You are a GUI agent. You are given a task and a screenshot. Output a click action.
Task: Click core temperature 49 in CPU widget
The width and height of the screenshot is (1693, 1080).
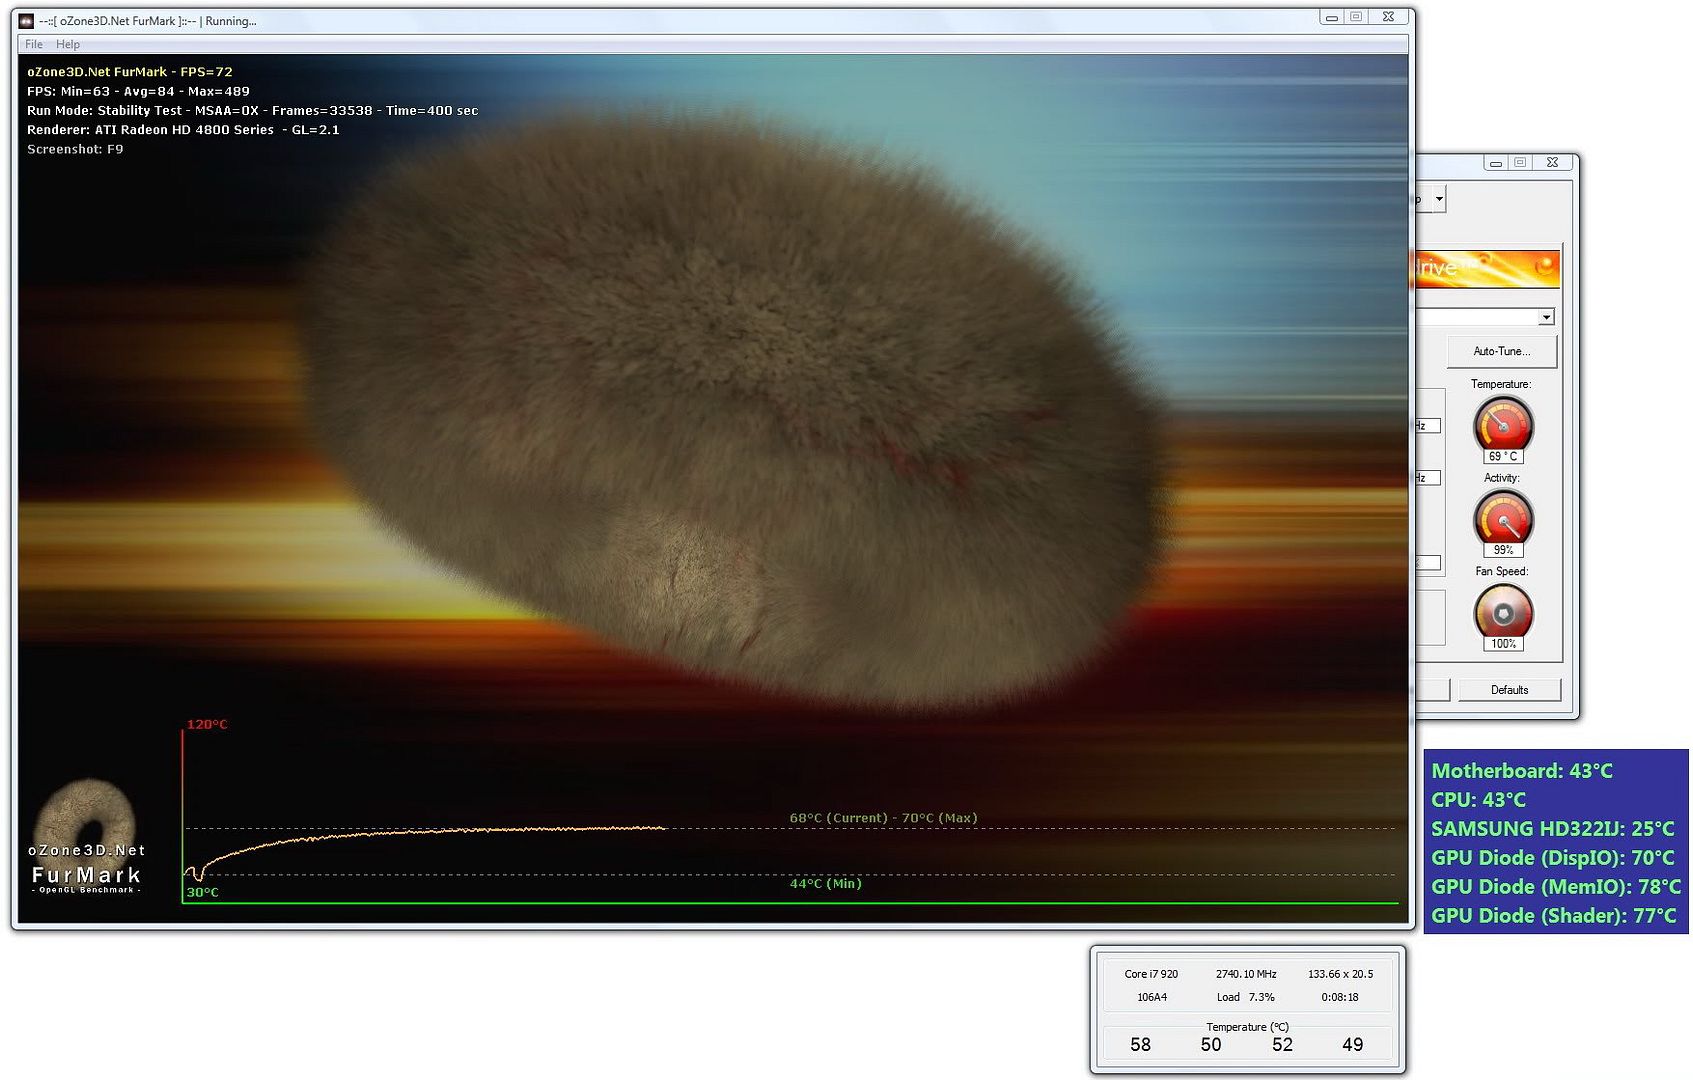[1353, 1044]
